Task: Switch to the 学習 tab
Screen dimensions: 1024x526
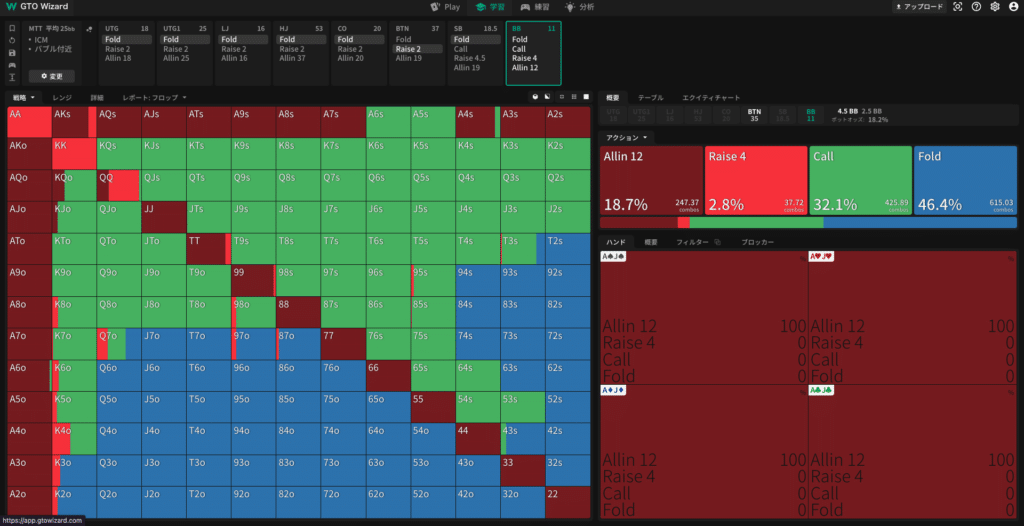Action: click(x=490, y=7)
